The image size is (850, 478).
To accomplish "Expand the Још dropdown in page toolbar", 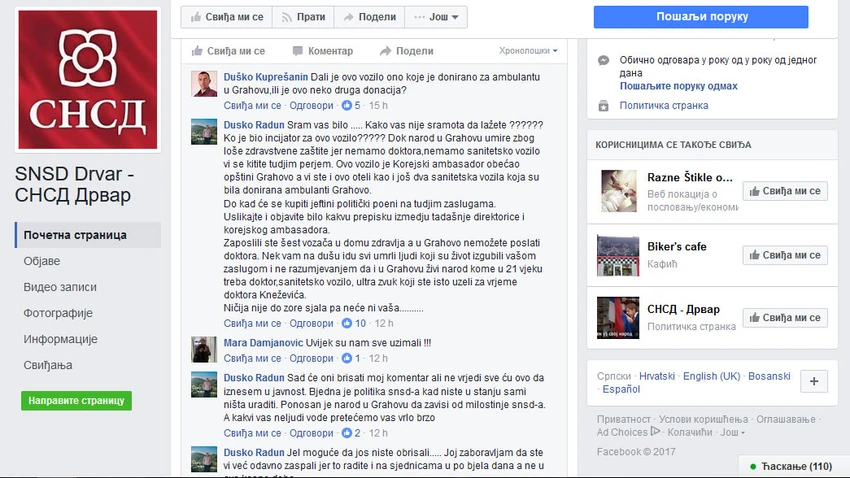I will coord(436,17).
